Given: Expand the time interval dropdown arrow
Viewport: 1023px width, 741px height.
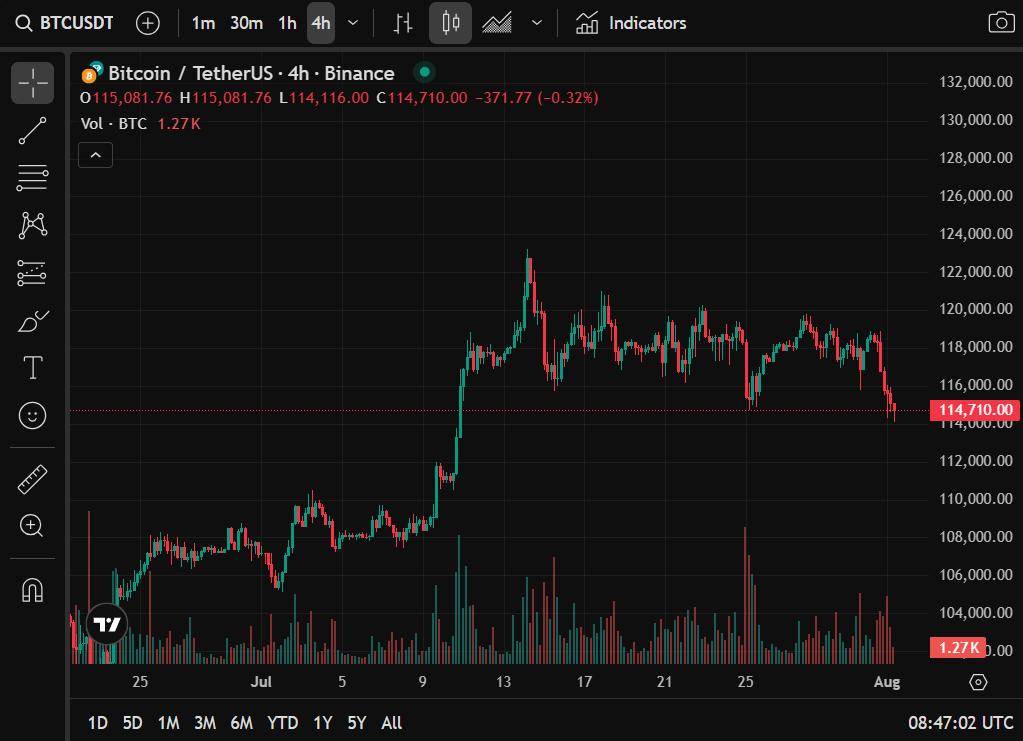Looking at the screenshot, I should (x=353, y=23).
